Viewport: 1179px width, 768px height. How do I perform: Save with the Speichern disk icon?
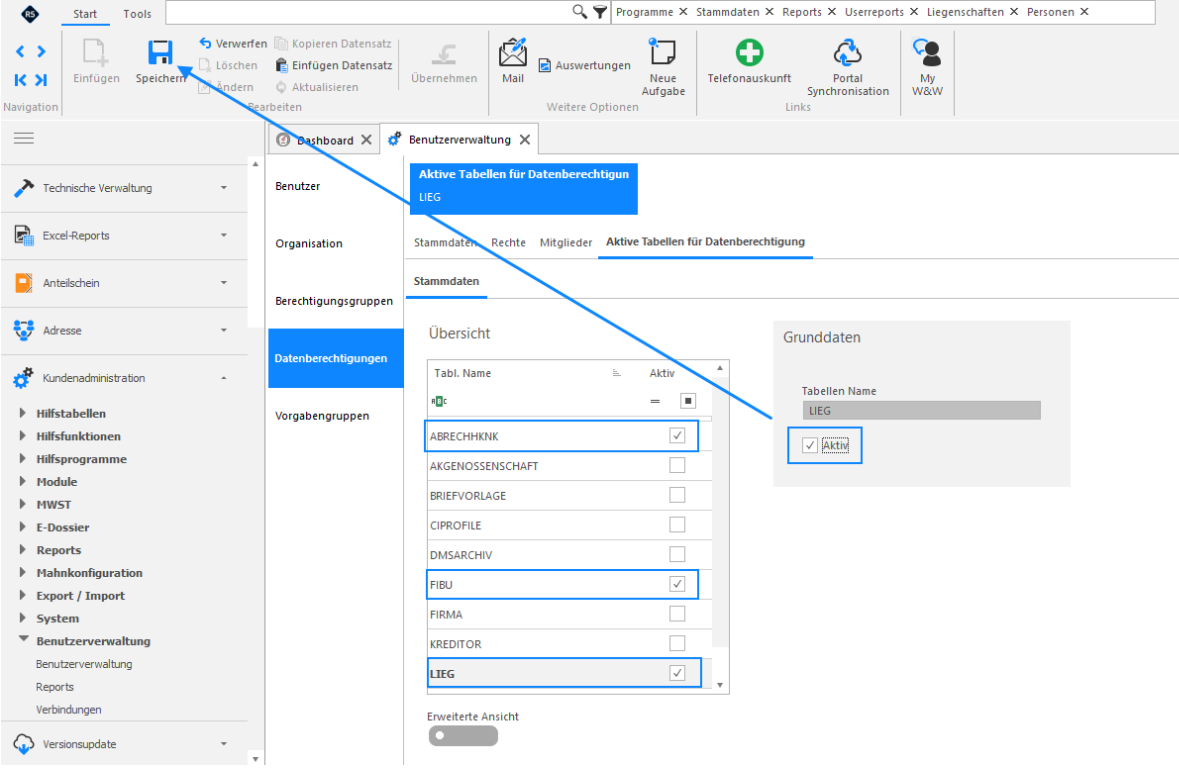[160, 53]
